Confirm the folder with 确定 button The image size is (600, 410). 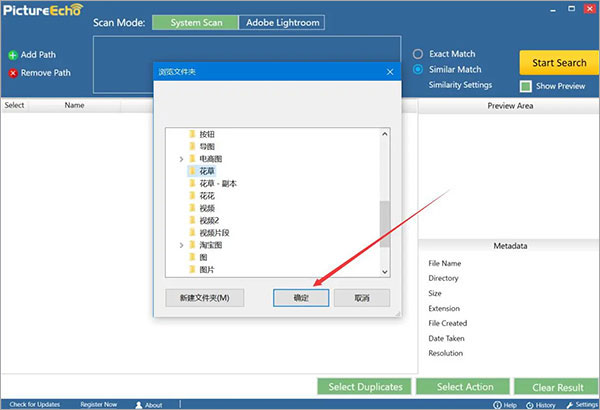[301, 298]
